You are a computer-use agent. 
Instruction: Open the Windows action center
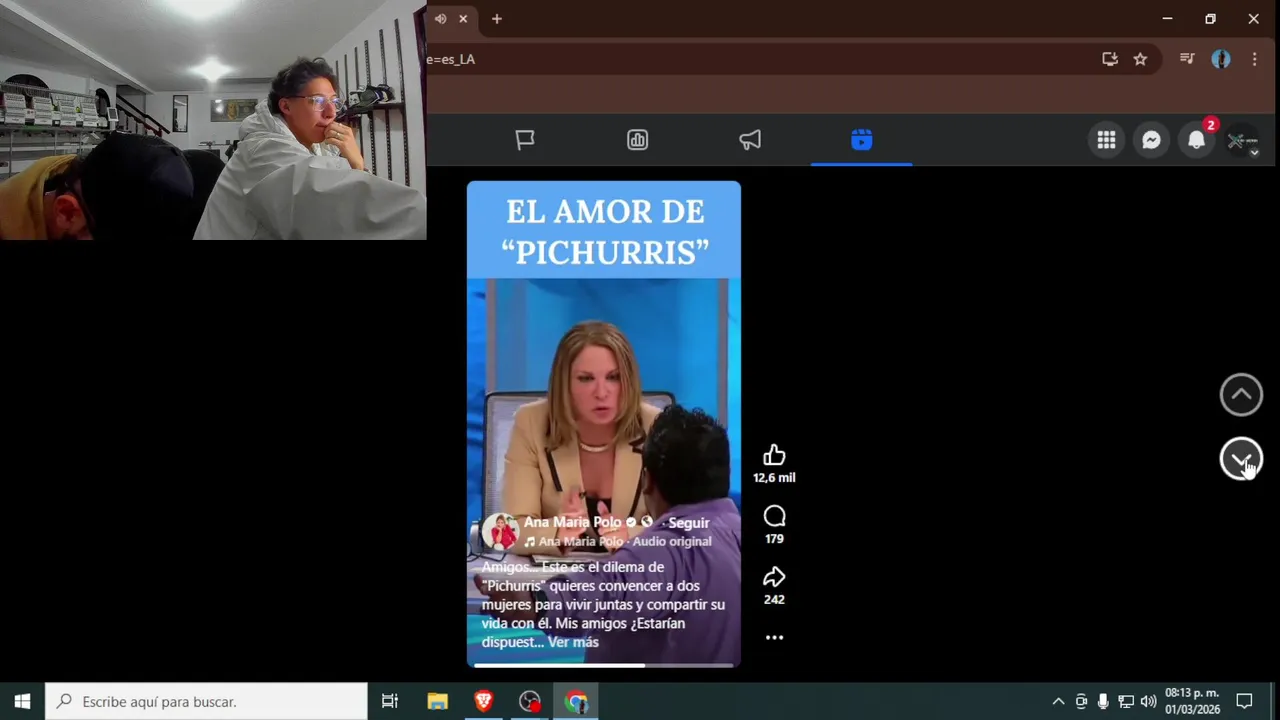click(1245, 701)
